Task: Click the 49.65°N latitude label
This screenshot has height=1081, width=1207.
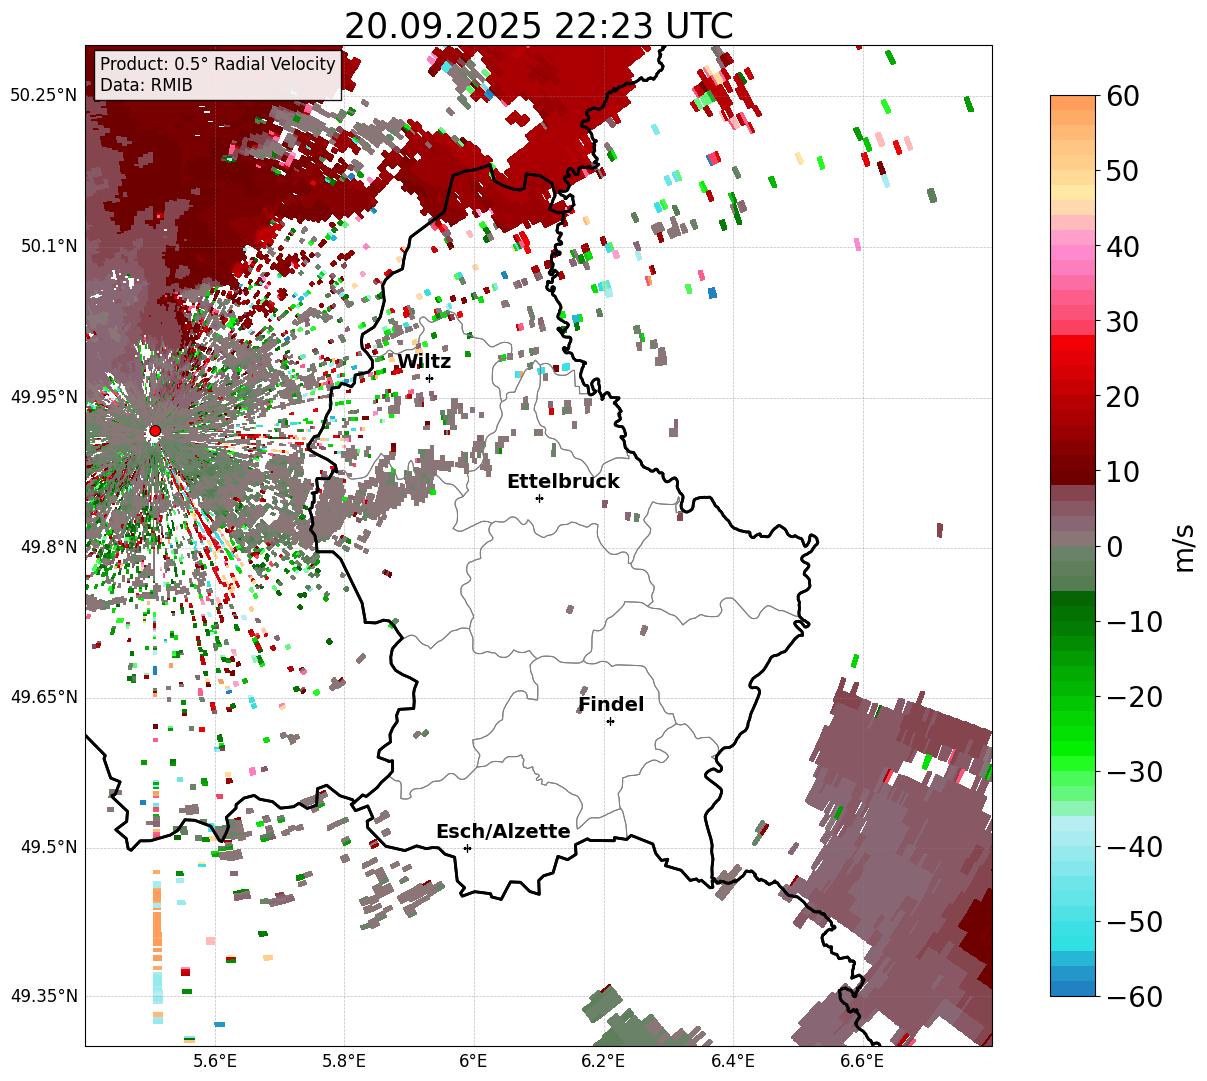Action: [x=44, y=697]
